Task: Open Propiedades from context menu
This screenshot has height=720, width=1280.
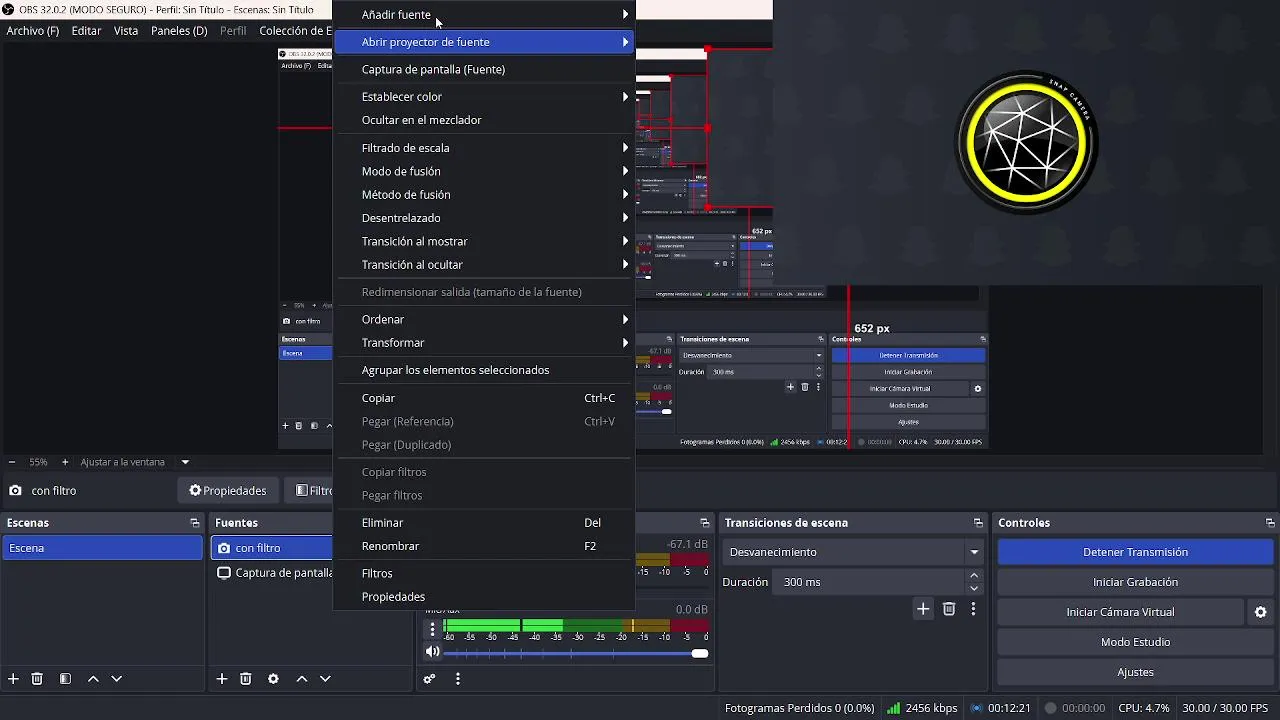Action: [484, 597]
